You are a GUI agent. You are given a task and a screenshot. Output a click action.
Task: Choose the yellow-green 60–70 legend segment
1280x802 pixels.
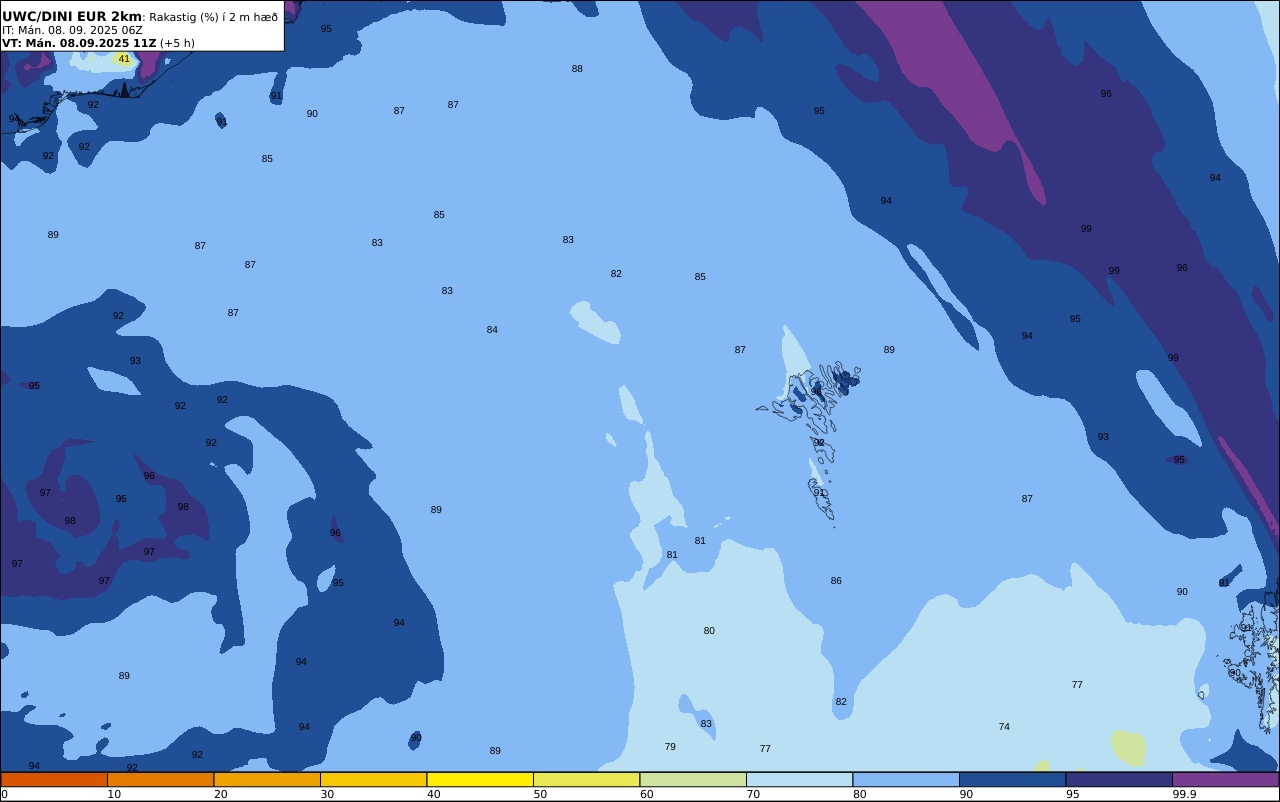click(x=693, y=779)
